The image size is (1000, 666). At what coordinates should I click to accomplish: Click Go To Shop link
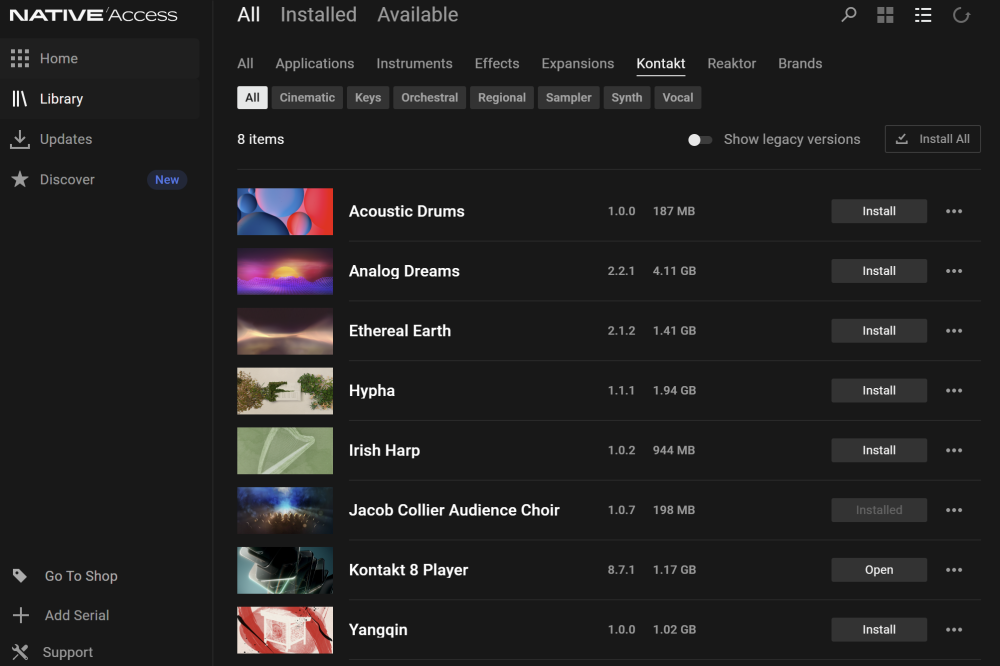pos(81,576)
